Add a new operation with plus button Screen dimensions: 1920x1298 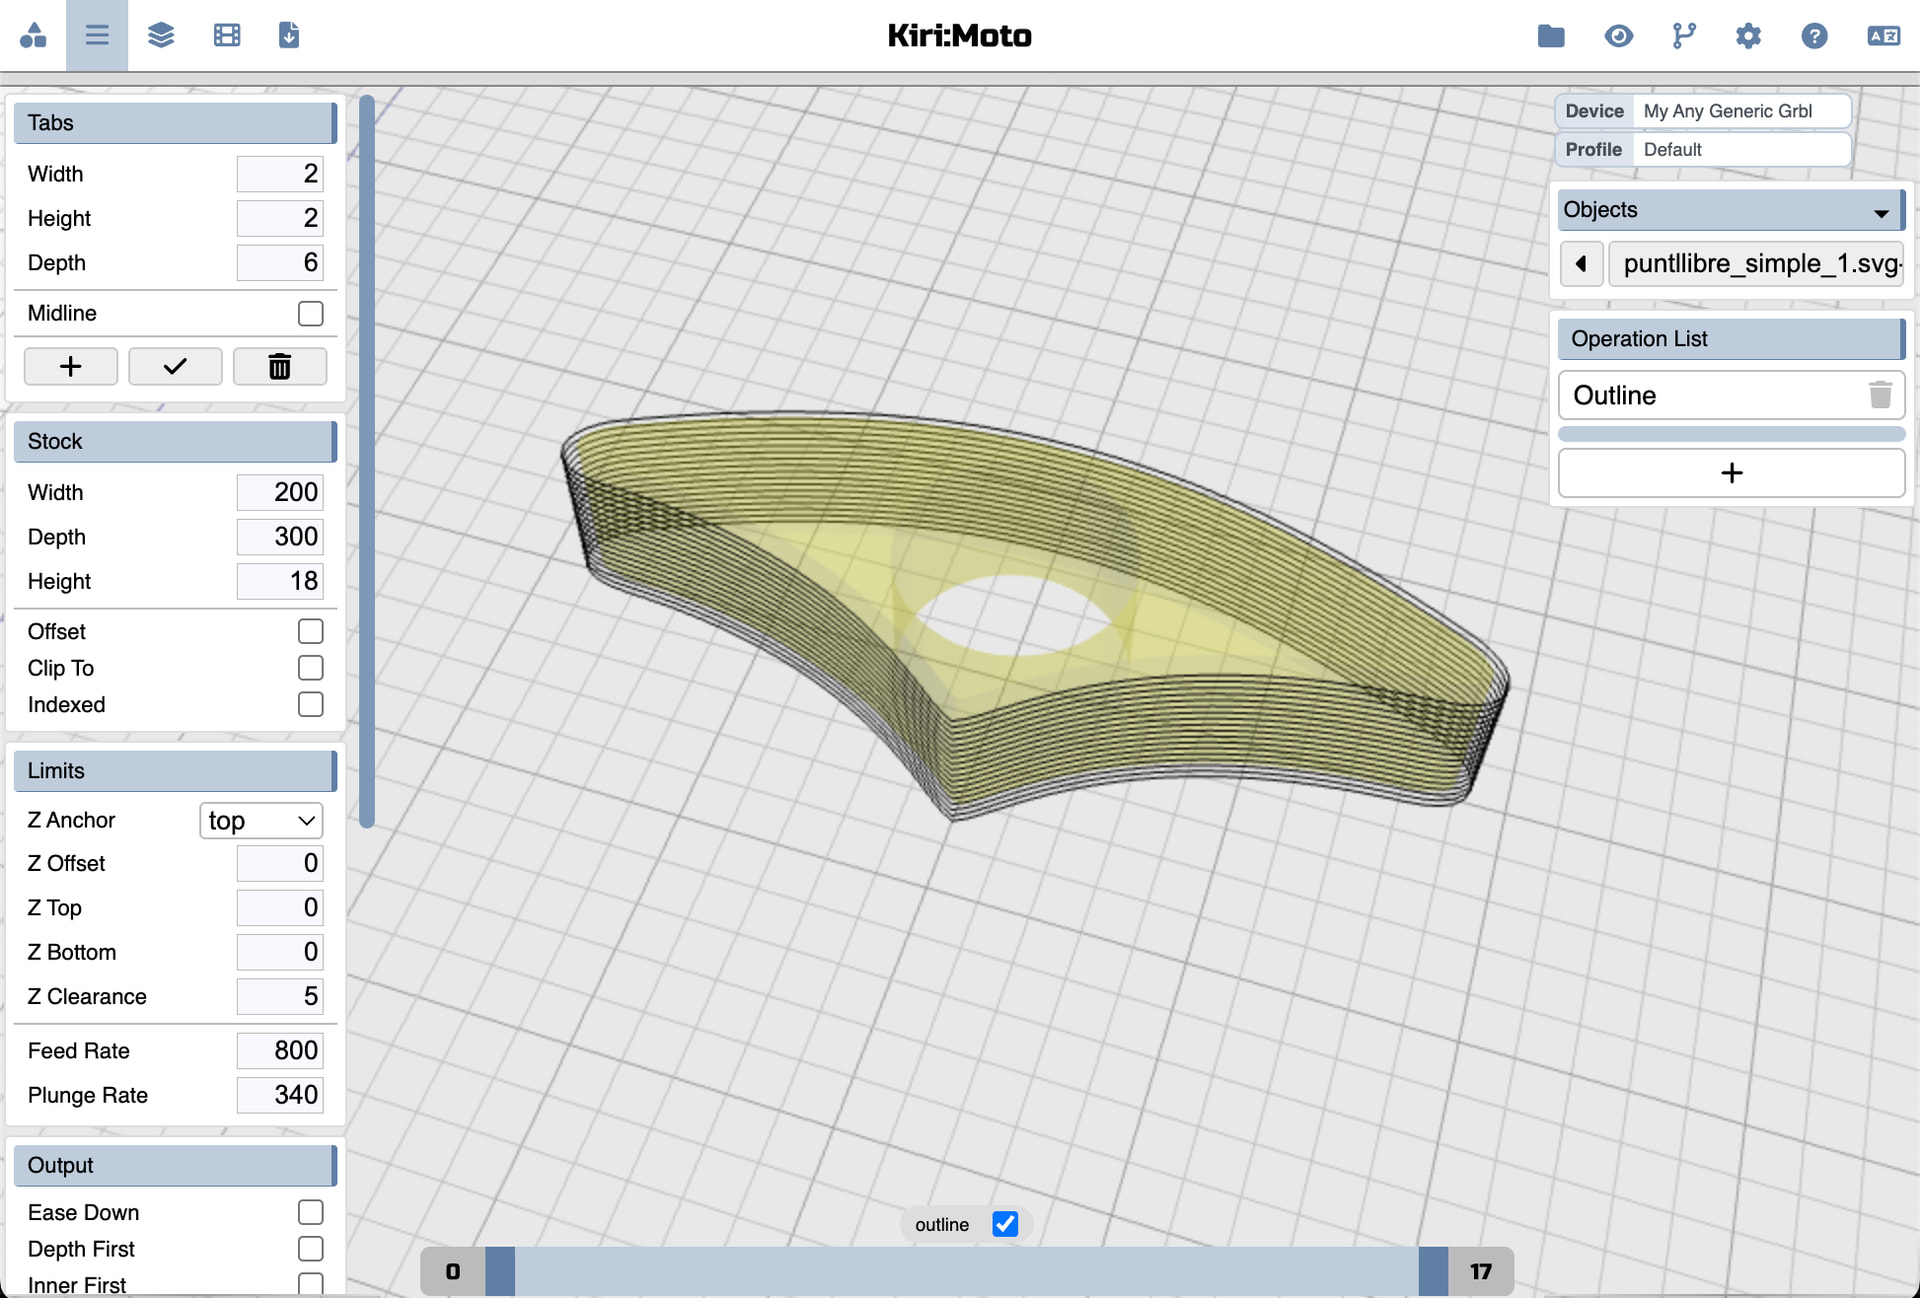coord(1731,473)
